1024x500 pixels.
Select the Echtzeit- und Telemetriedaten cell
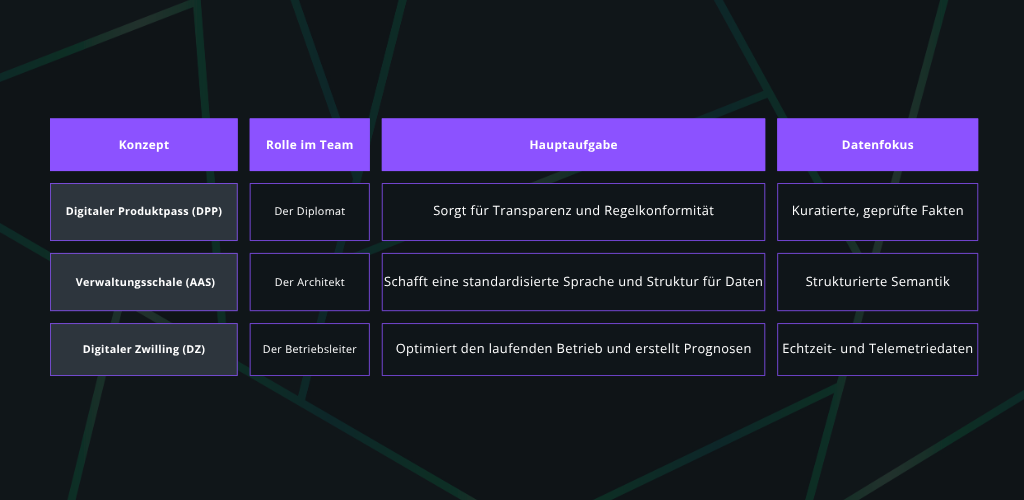877,349
